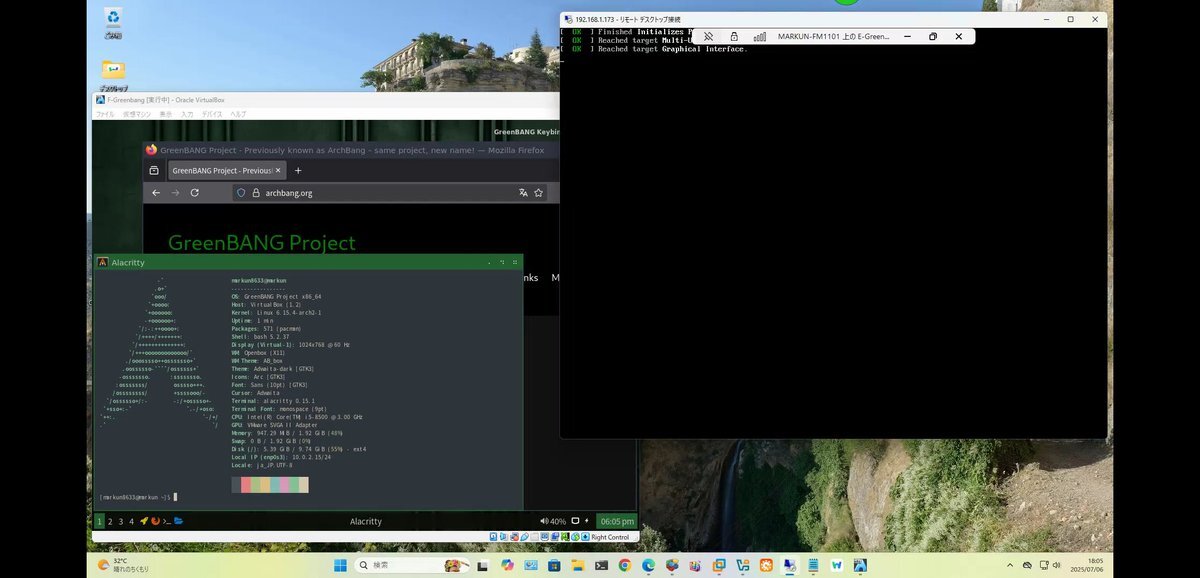Open Task View on the taskbar

click(482, 566)
